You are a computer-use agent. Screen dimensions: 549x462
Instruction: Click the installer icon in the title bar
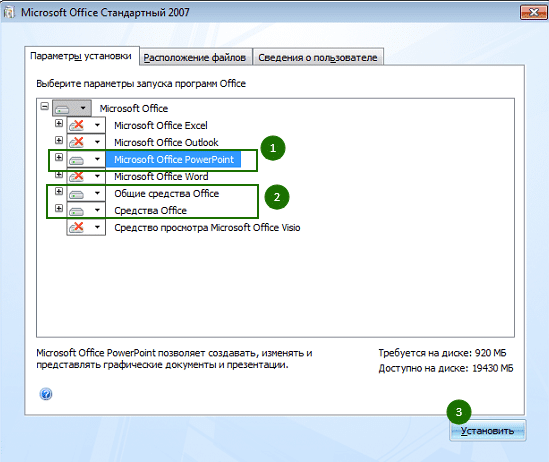(9, 12)
